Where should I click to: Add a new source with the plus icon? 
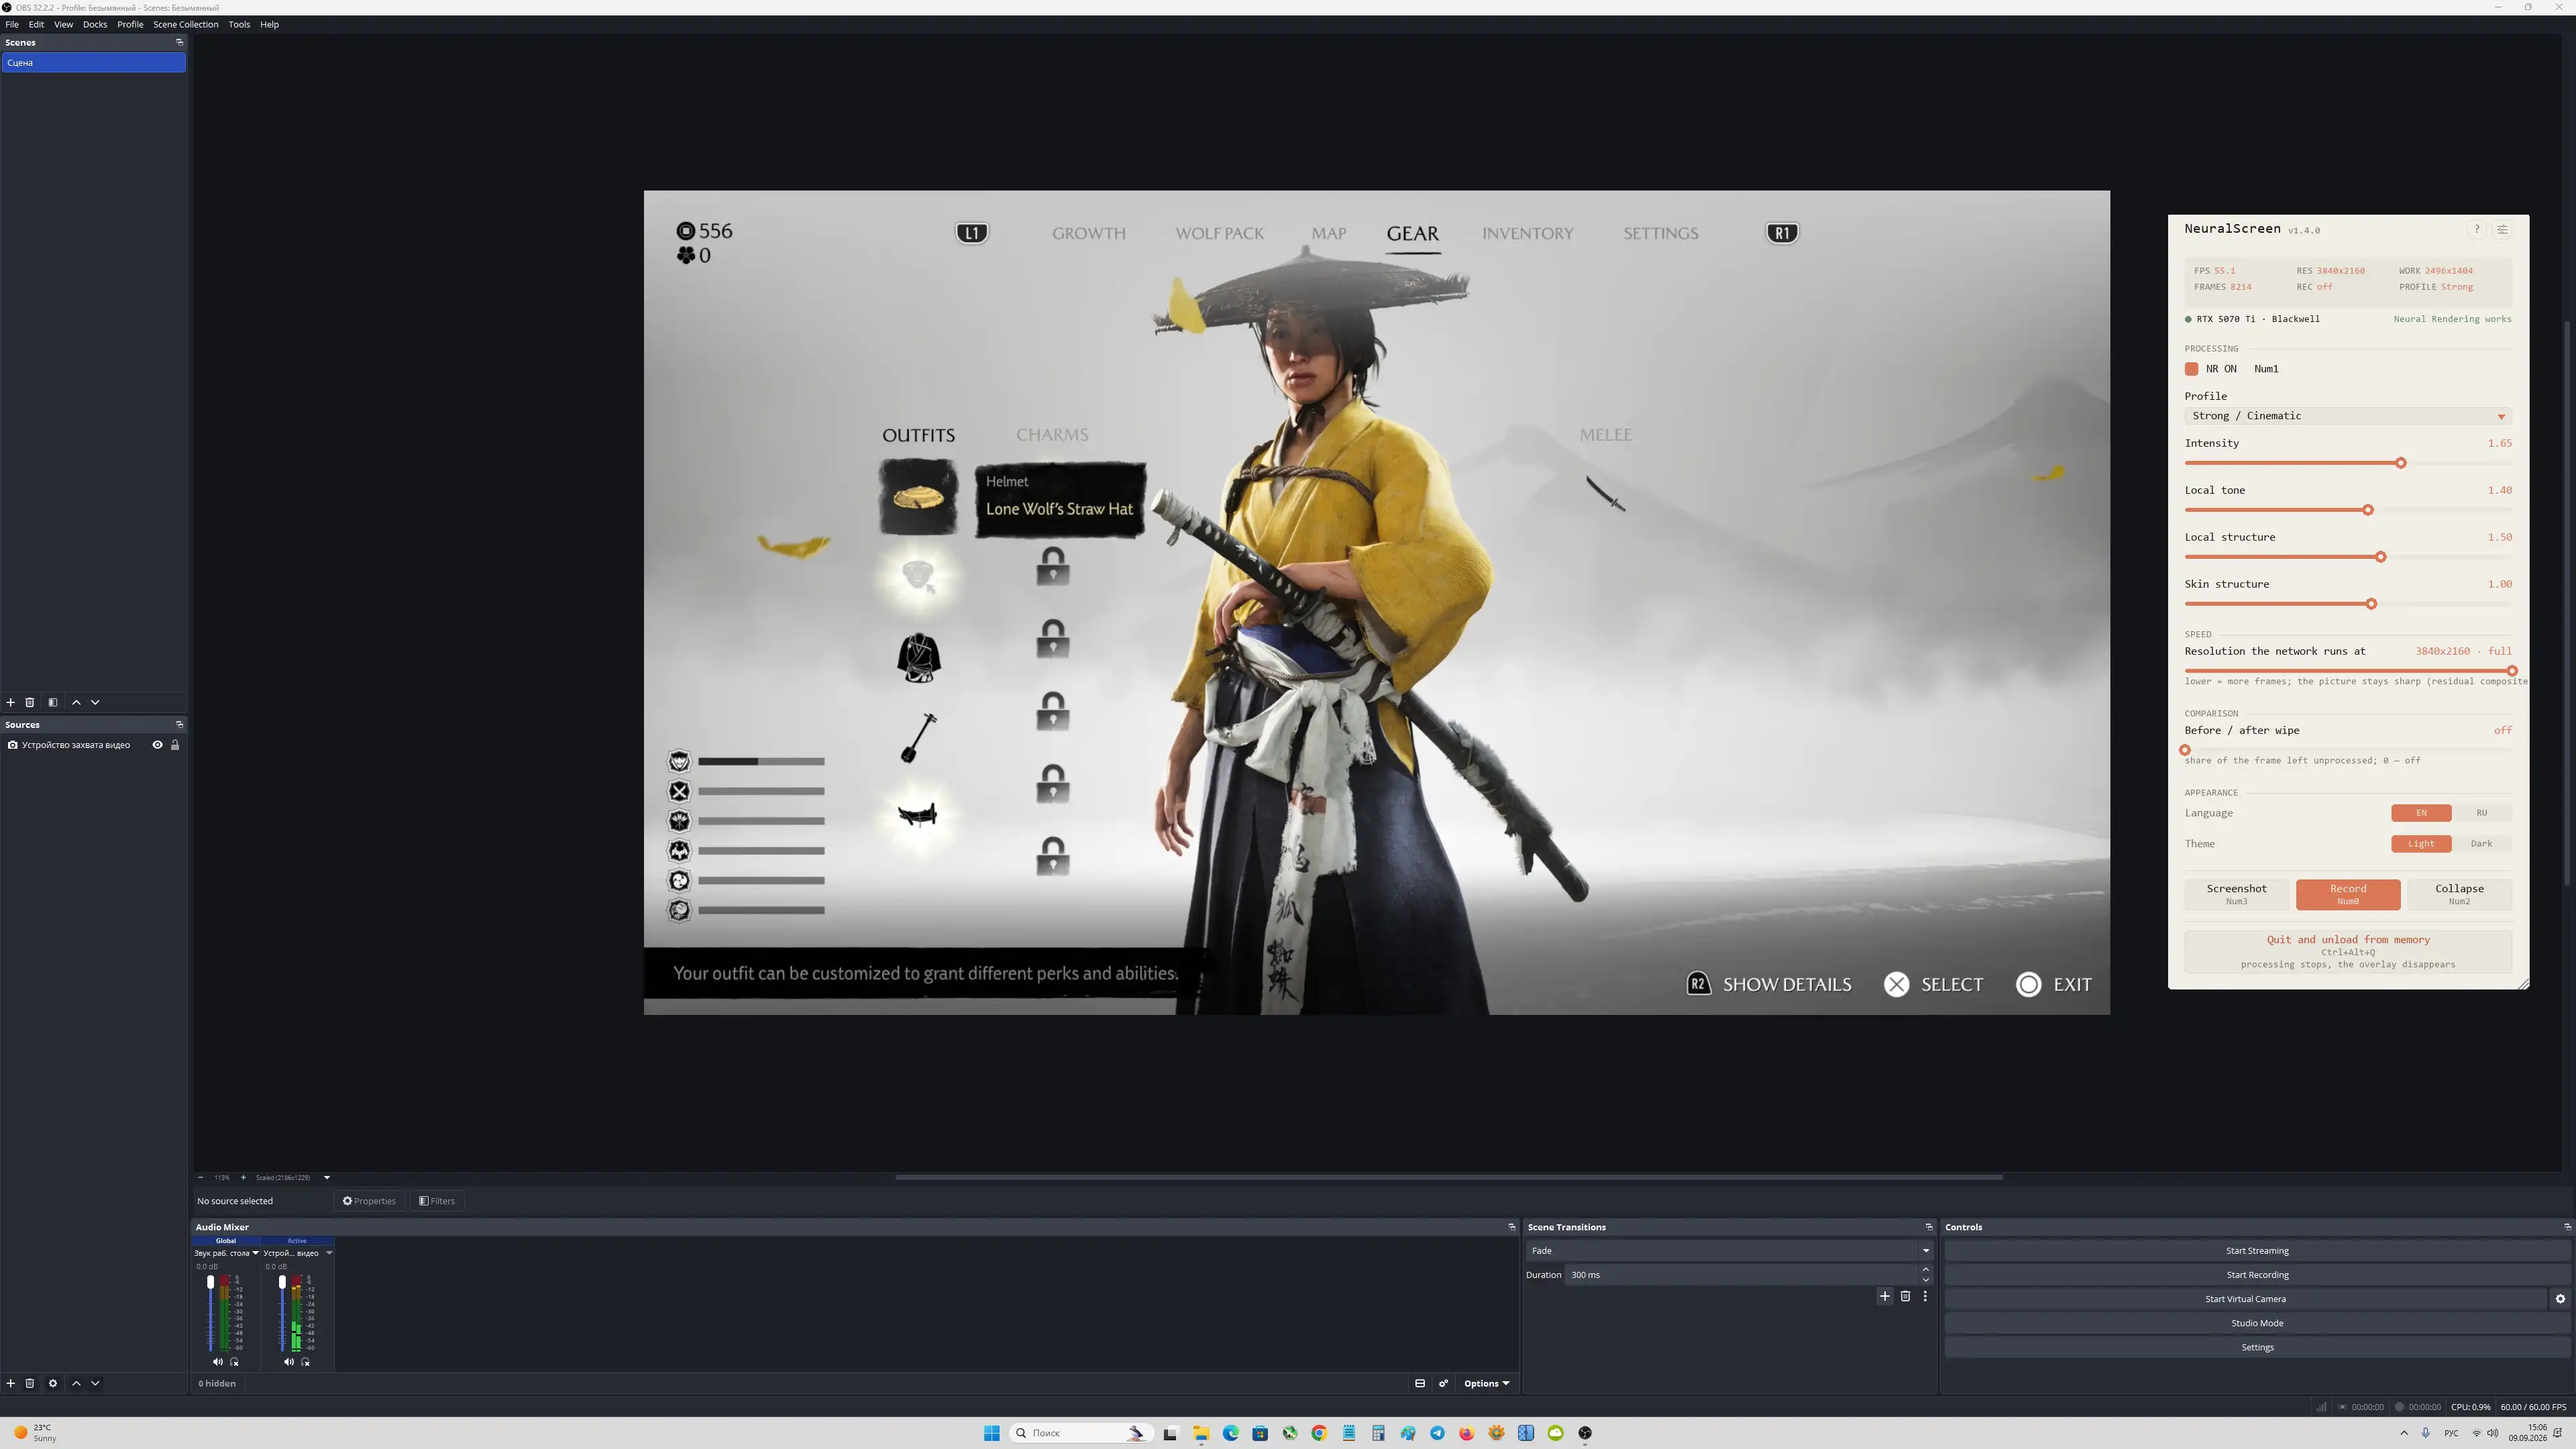tap(11, 1383)
